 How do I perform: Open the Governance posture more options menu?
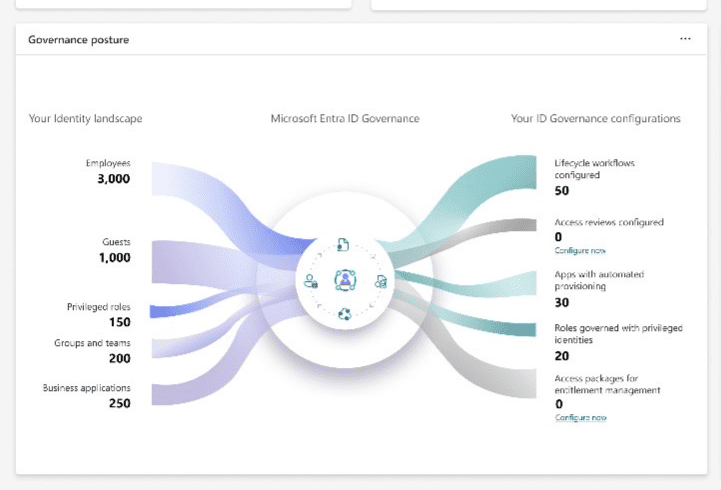685,39
